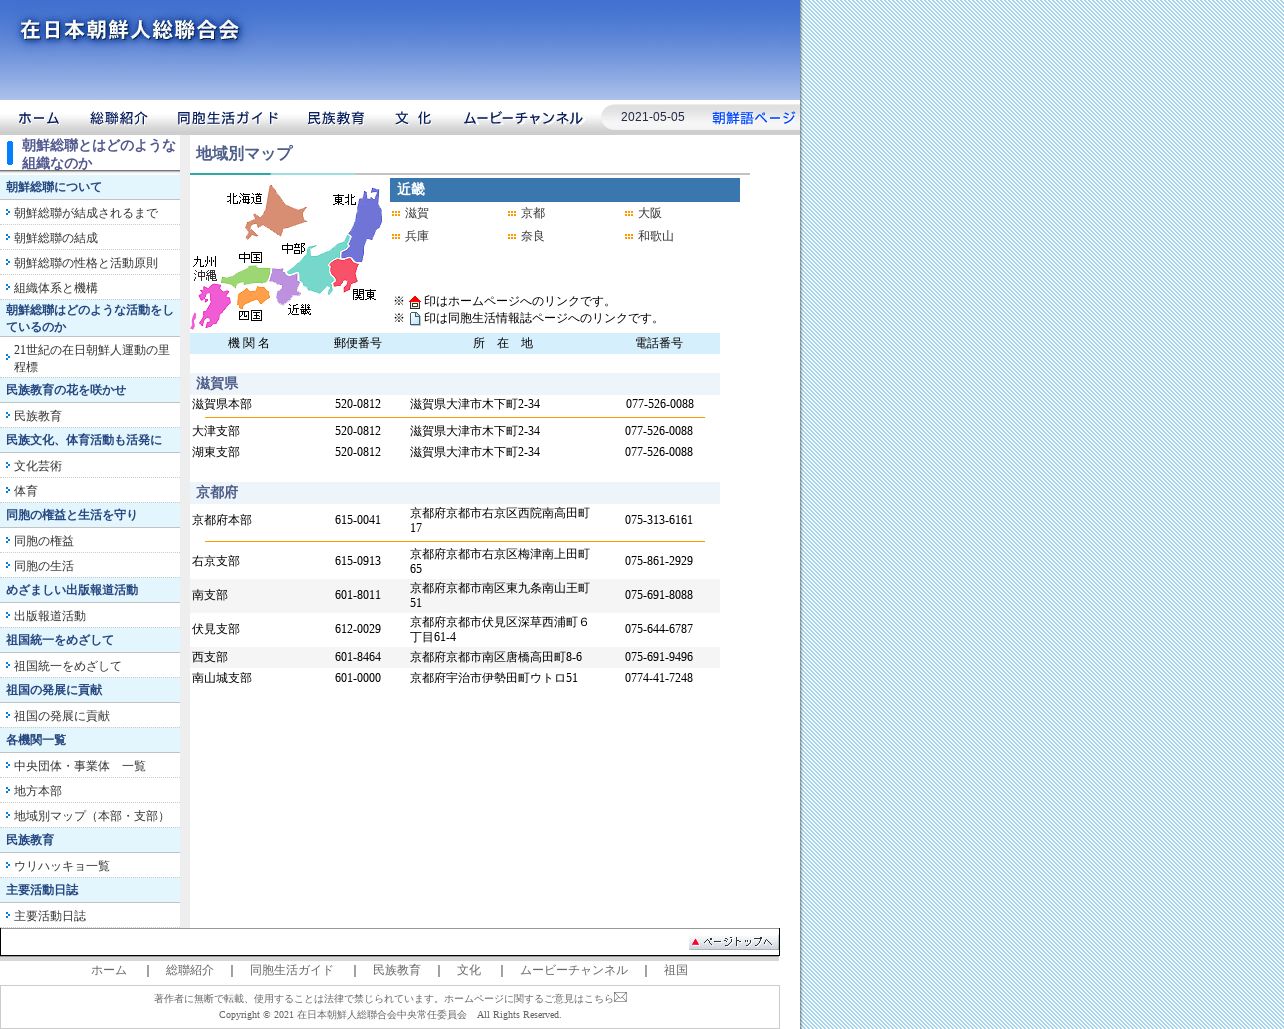Select 京都府本部 table row name
1284x1029 pixels.
coord(222,520)
